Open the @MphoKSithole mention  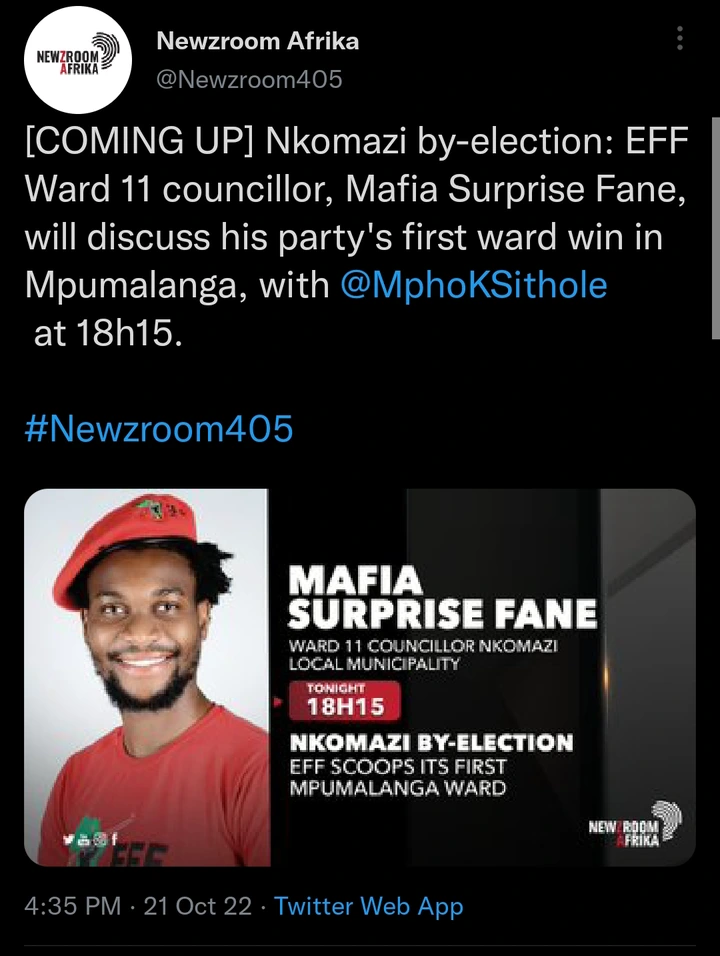pos(474,285)
